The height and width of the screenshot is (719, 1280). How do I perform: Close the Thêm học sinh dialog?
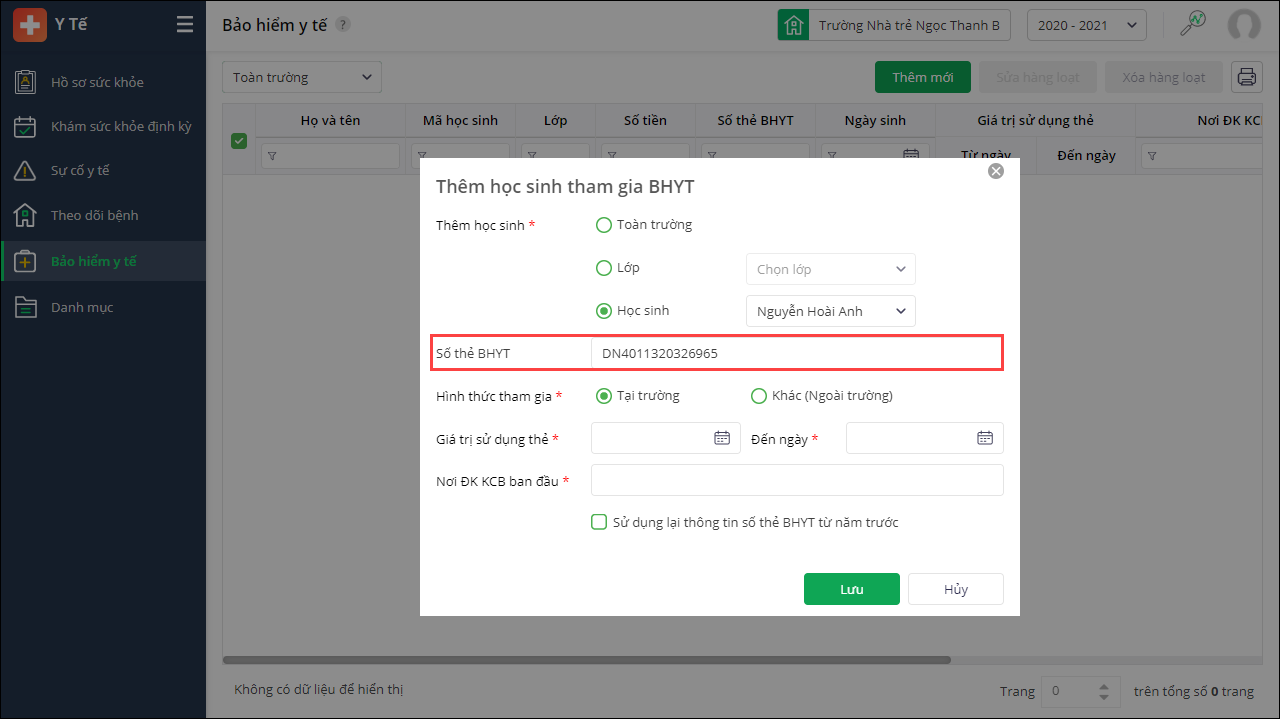click(996, 171)
